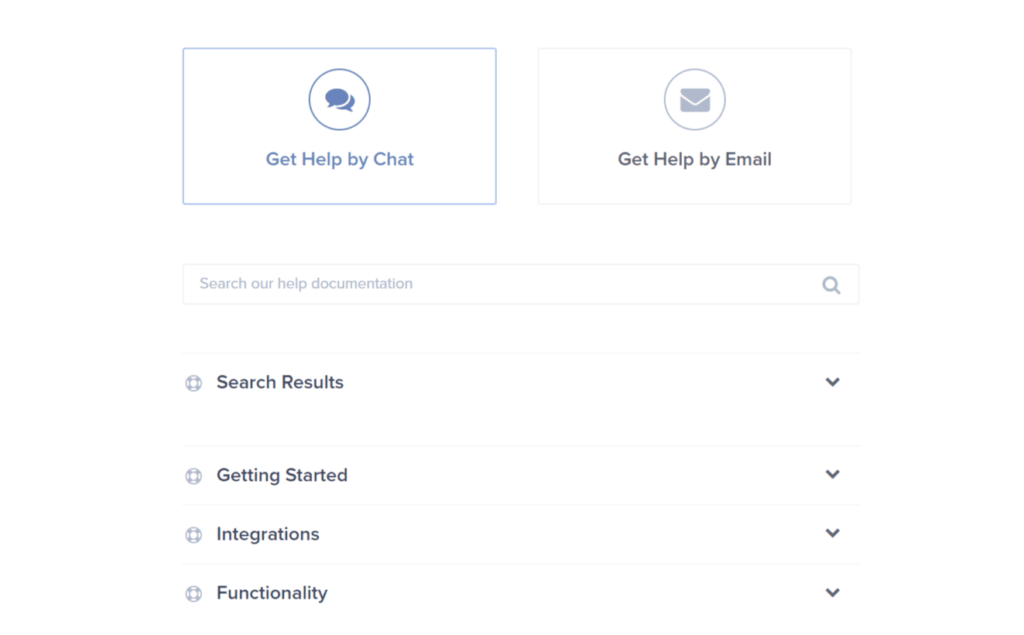Open the Get Help by Chat card
Screen dimensions: 1024x635
pyautogui.click(x=340, y=126)
